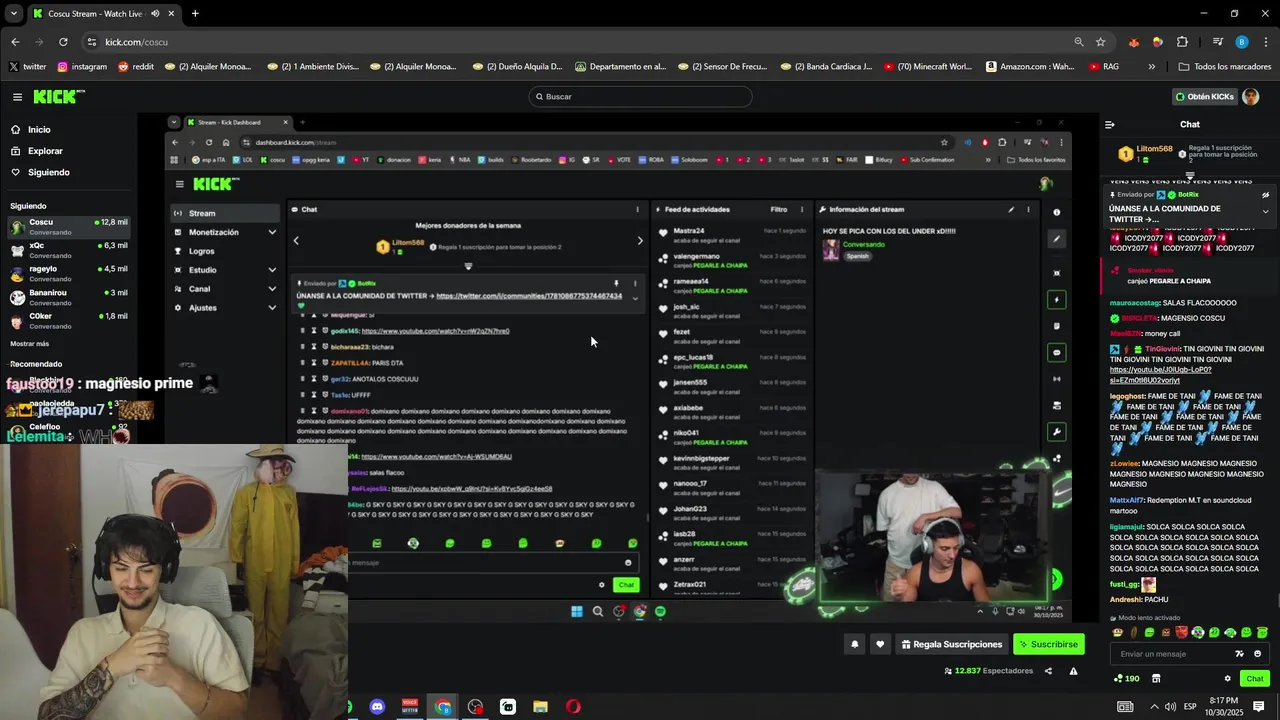Open chat settings gear
The image size is (1280, 720).
coord(1228,679)
